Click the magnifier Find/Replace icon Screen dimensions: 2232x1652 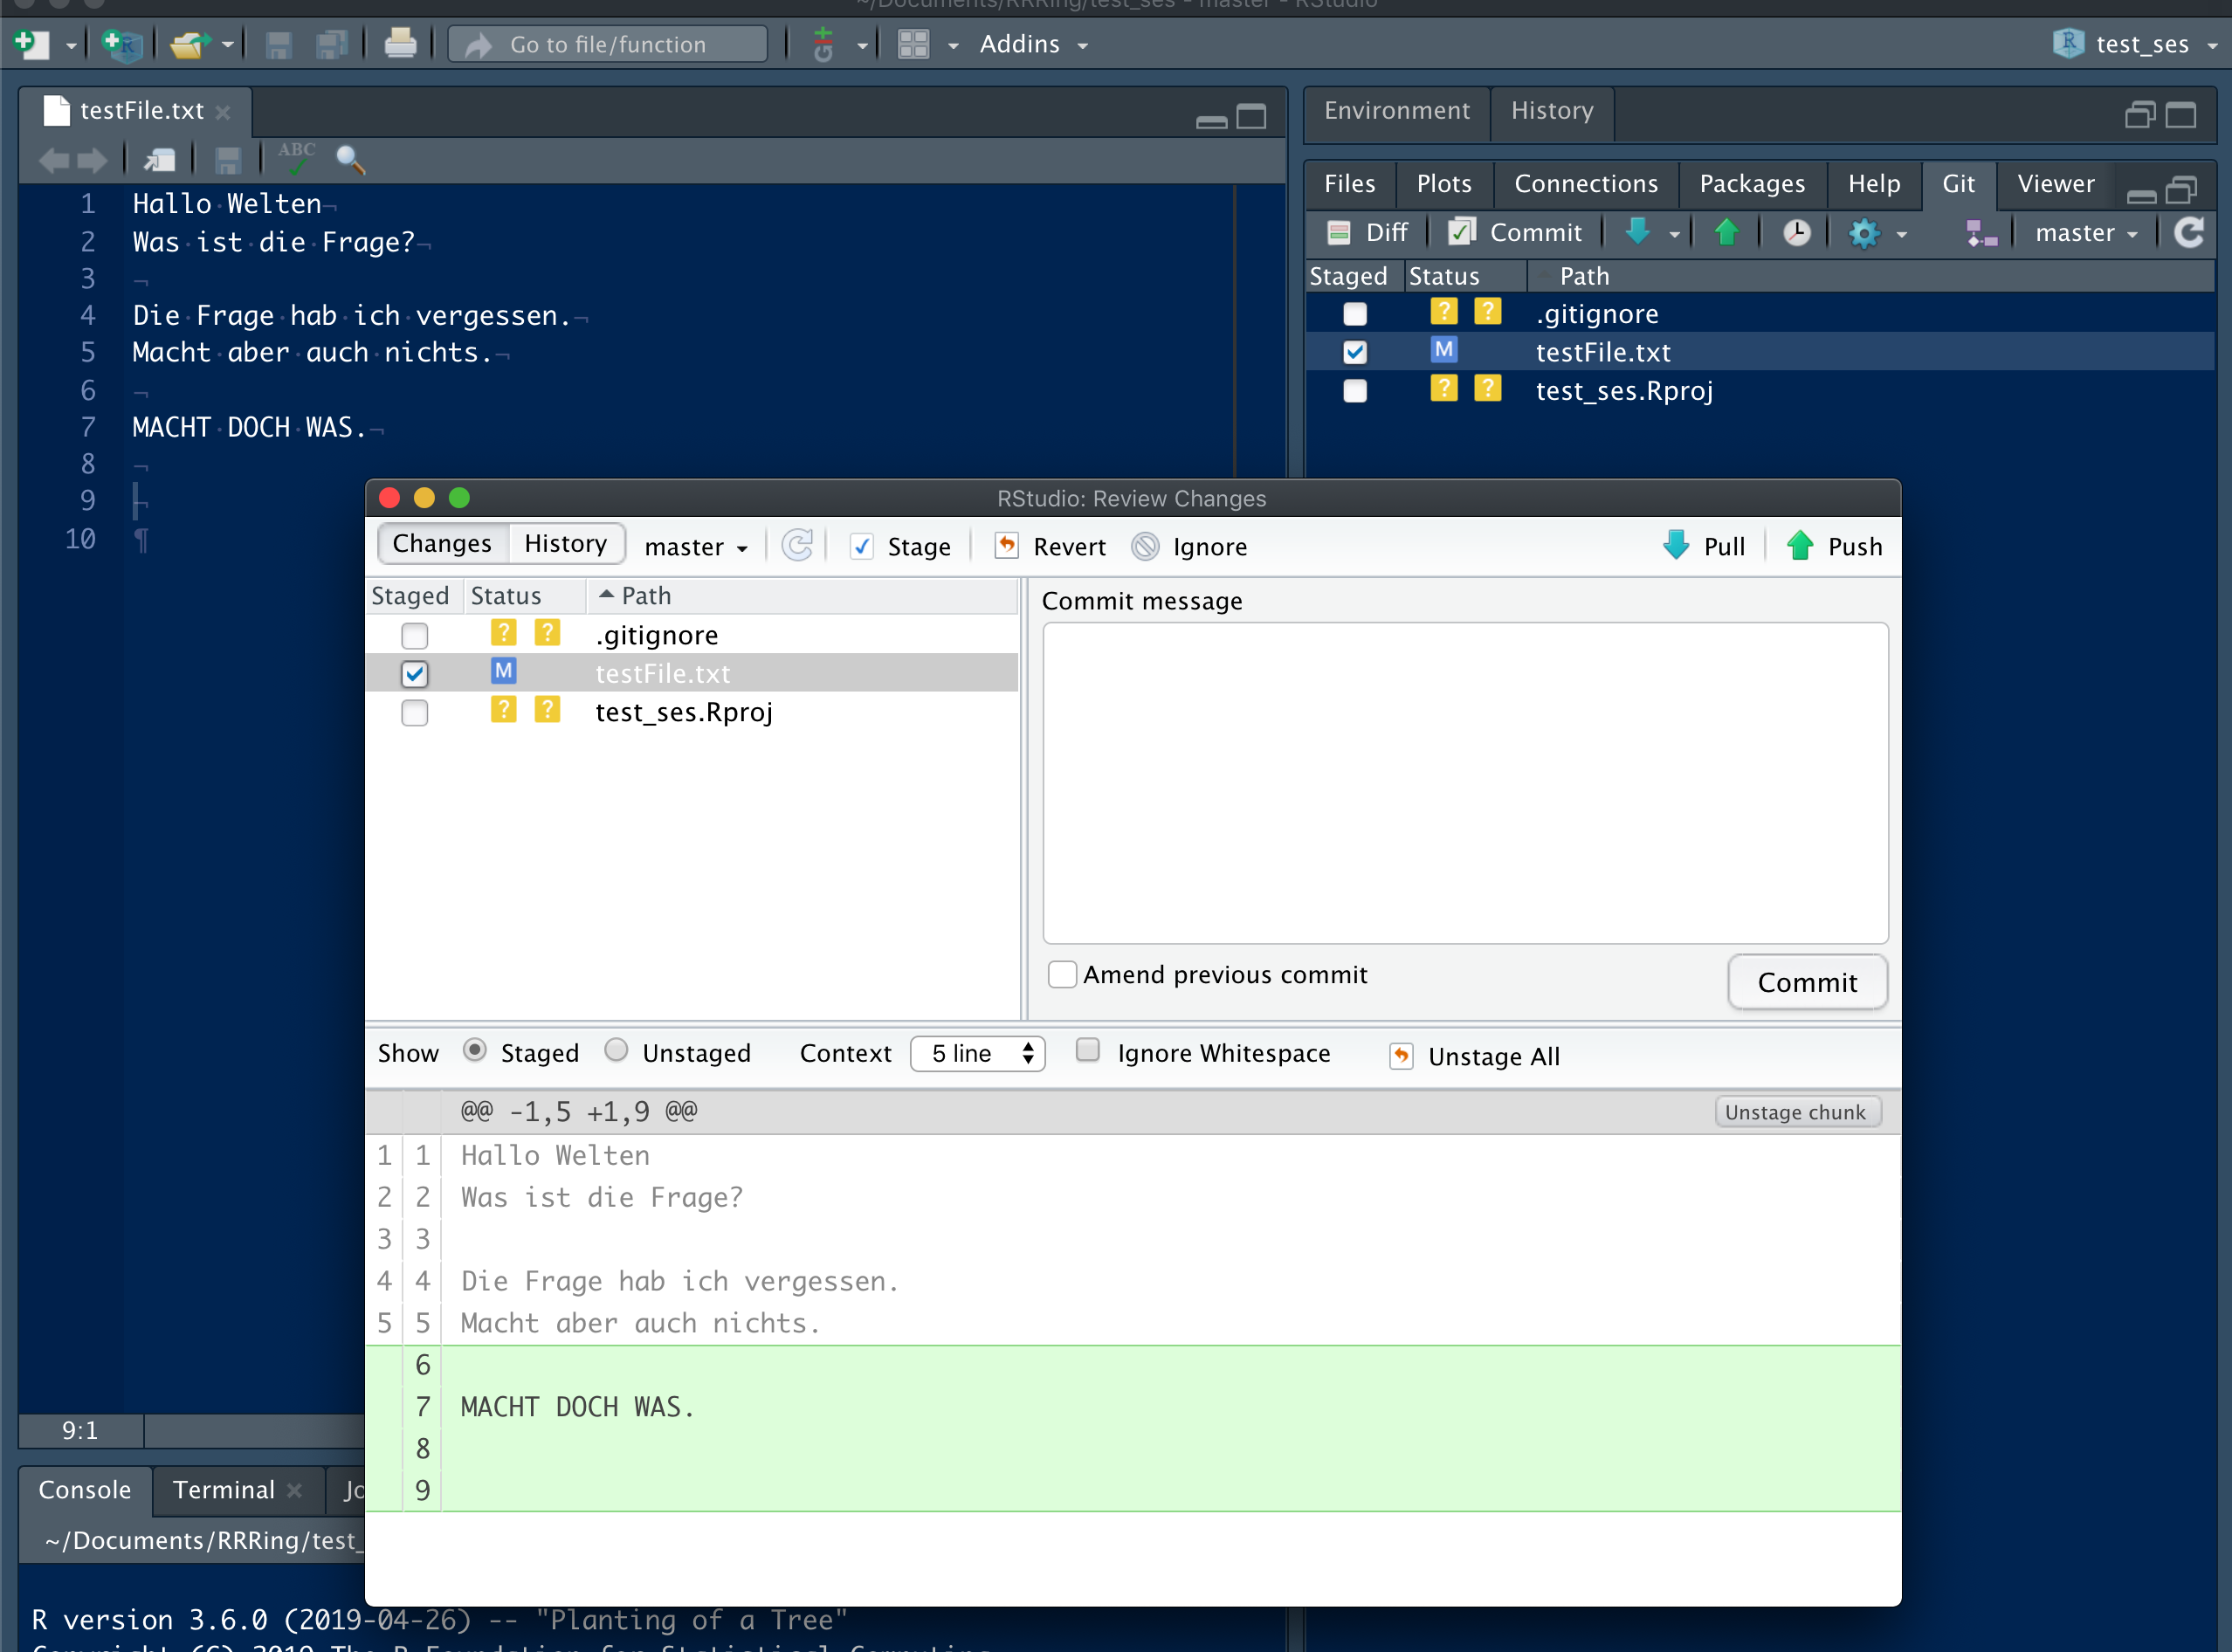350,159
